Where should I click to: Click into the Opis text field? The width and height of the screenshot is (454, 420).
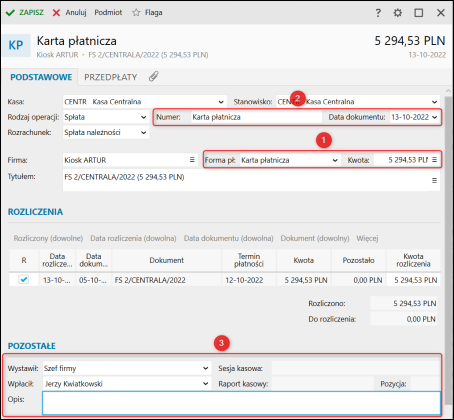click(x=241, y=403)
